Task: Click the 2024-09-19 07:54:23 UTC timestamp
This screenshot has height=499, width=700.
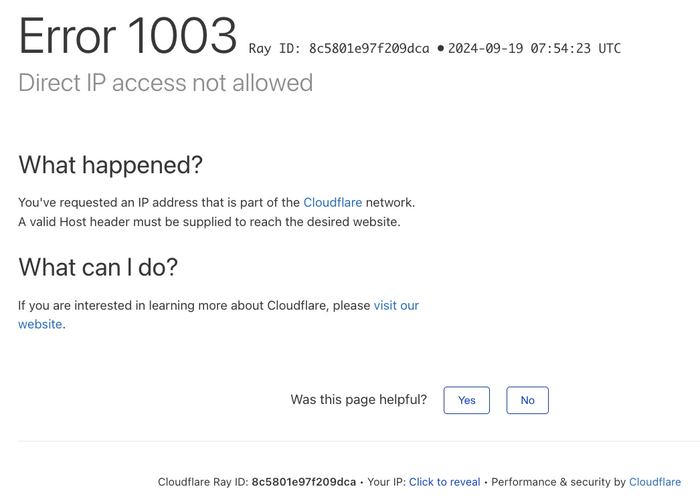Action: click(534, 48)
